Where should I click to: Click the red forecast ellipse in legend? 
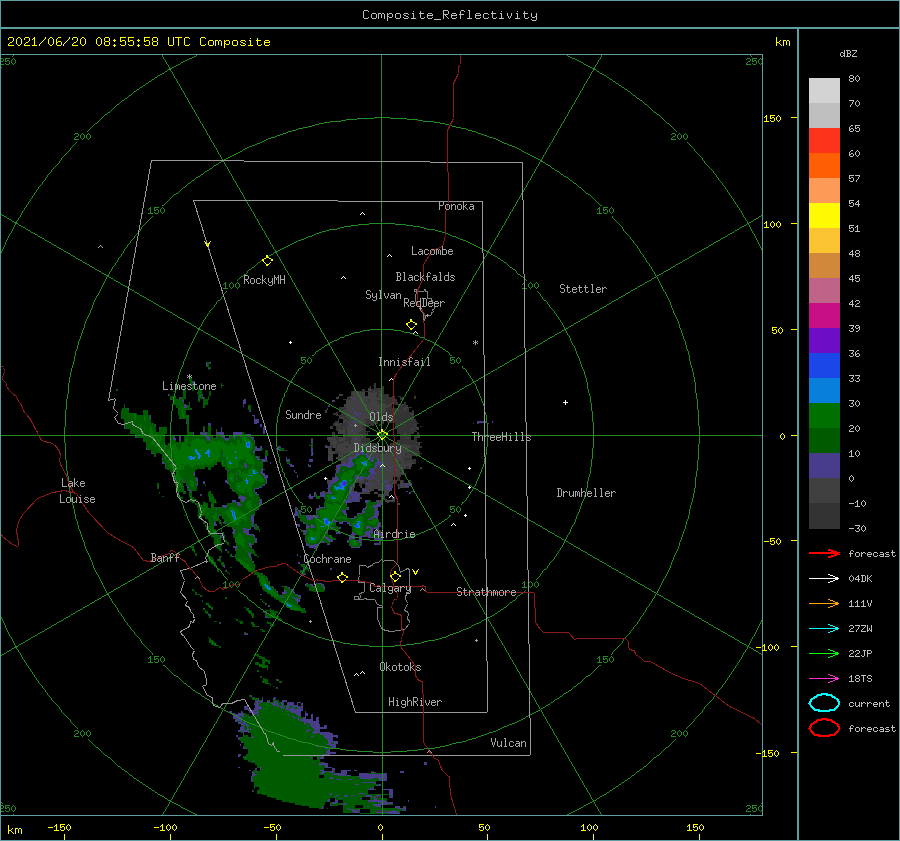(x=824, y=728)
